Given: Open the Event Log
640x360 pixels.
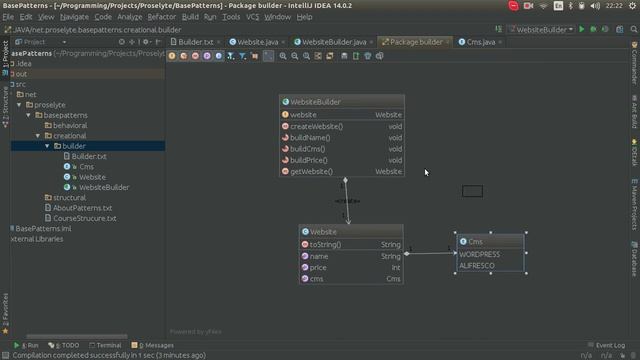Looking at the screenshot, I should point(607,345).
